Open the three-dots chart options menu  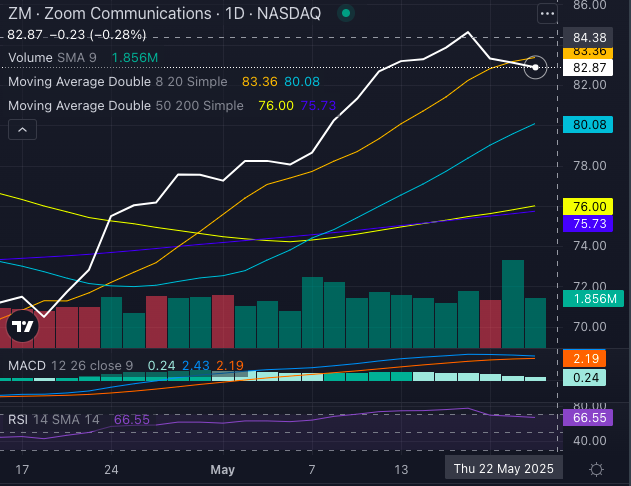[x=547, y=14]
